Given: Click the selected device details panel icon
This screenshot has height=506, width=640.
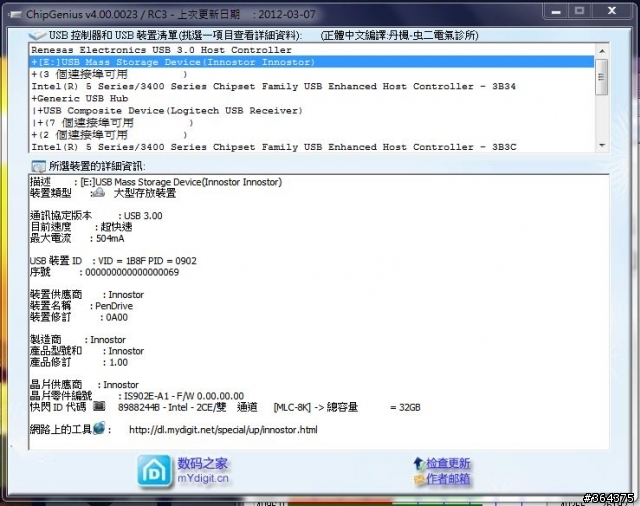Looking at the screenshot, I should [x=38, y=166].
